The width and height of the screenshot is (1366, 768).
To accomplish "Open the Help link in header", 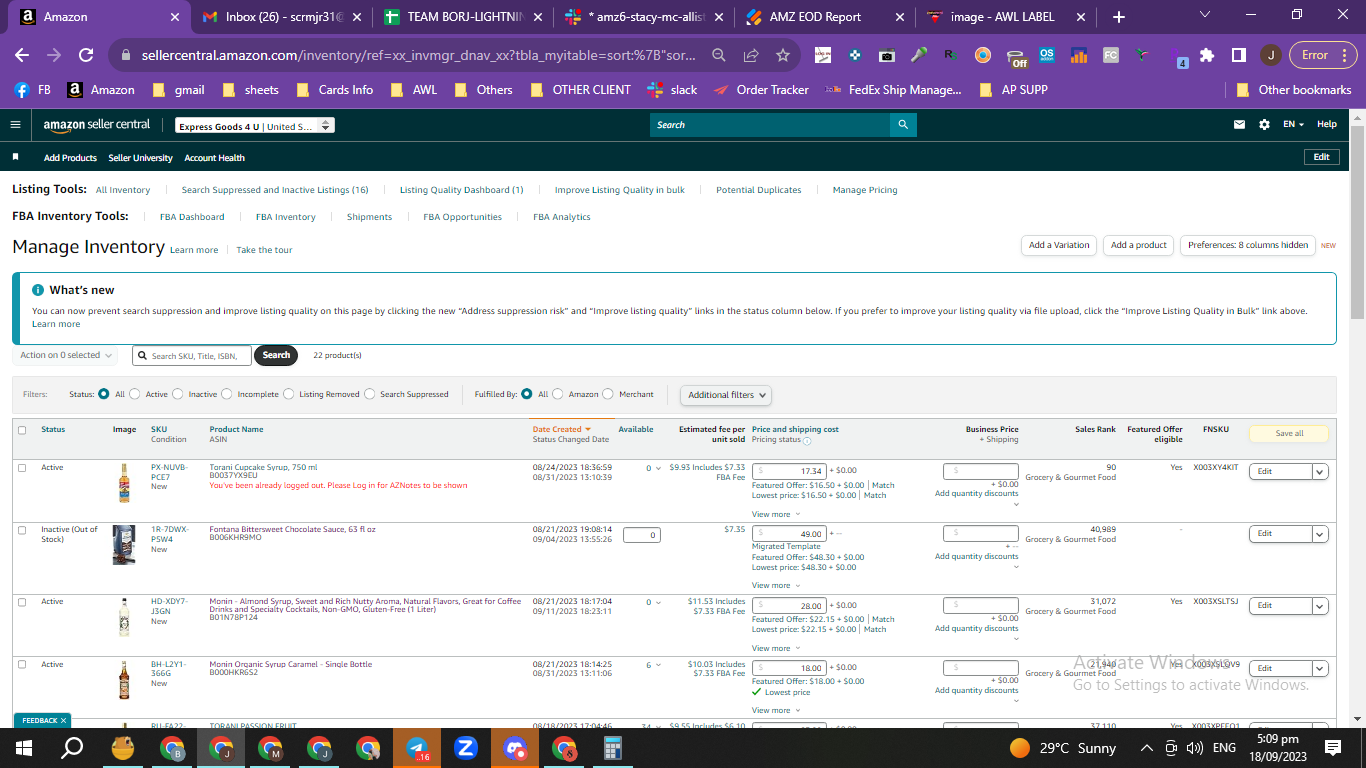I will tap(1327, 124).
